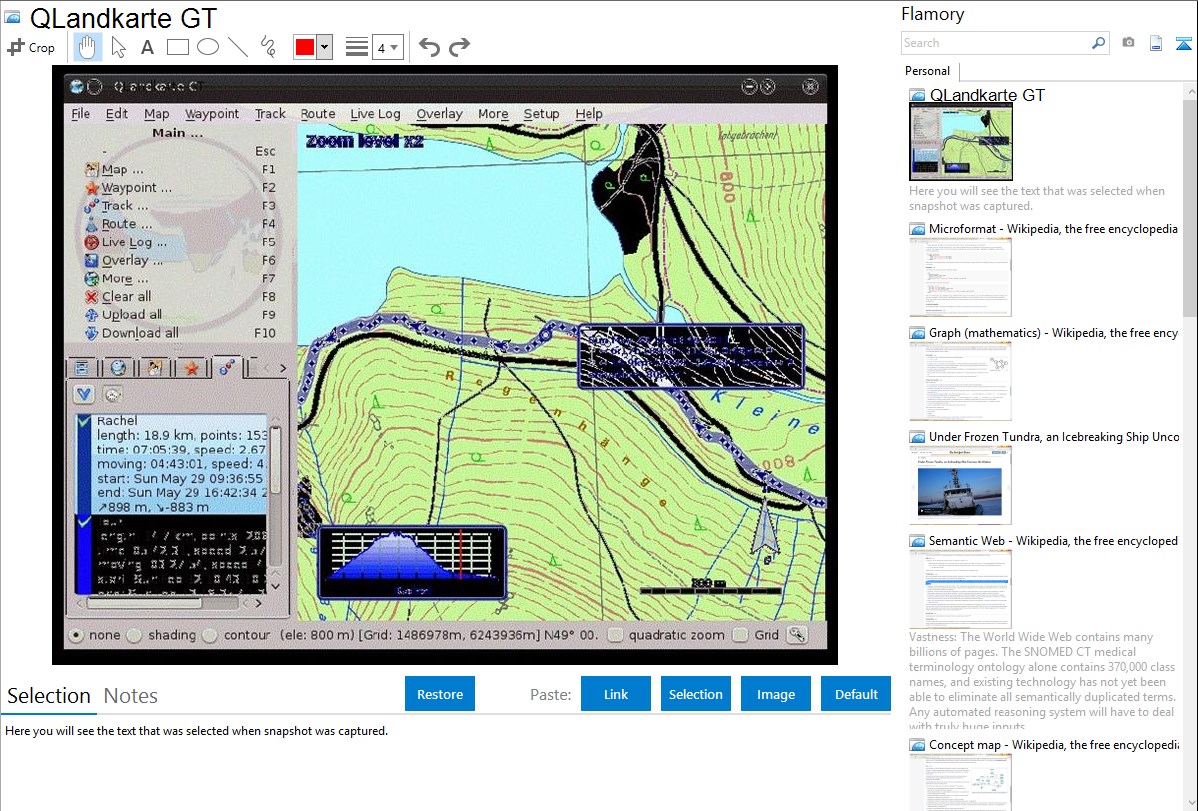The image size is (1198, 811).
Task: Redo the annotation
Action: pos(459,47)
